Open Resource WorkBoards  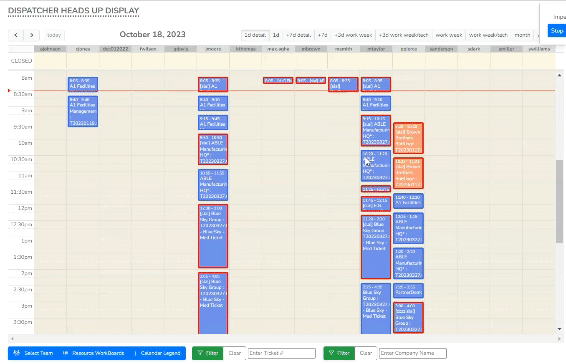tap(93, 353)
